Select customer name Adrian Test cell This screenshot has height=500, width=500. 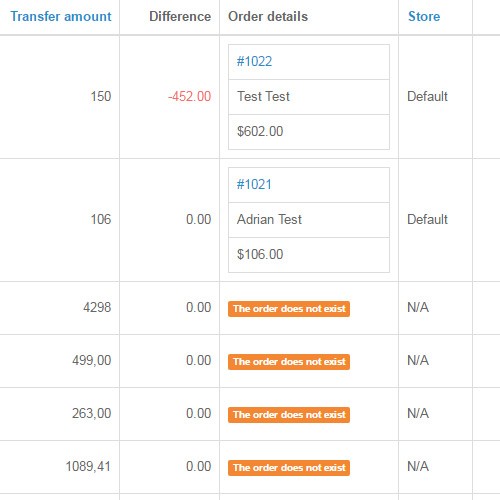click(309, 220)
